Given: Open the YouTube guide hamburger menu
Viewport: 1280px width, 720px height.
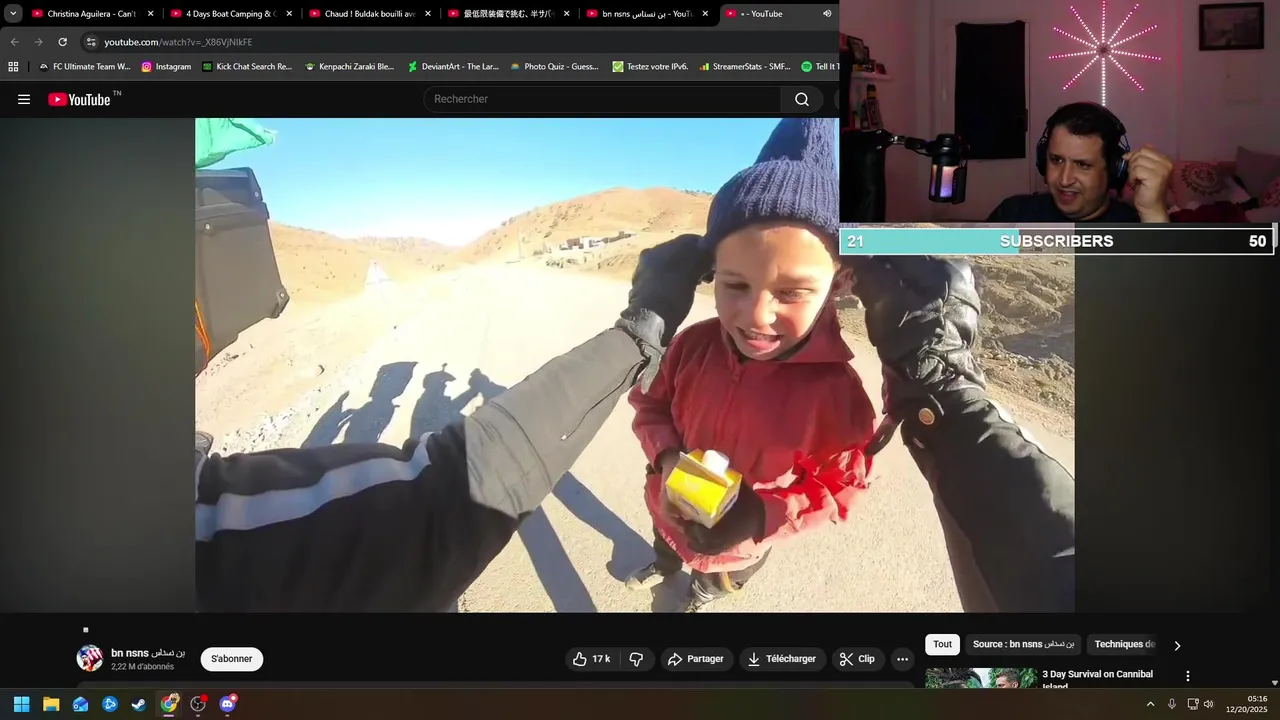Looking at the screenshot, I should pyautogui.click(x=24, y=99).
